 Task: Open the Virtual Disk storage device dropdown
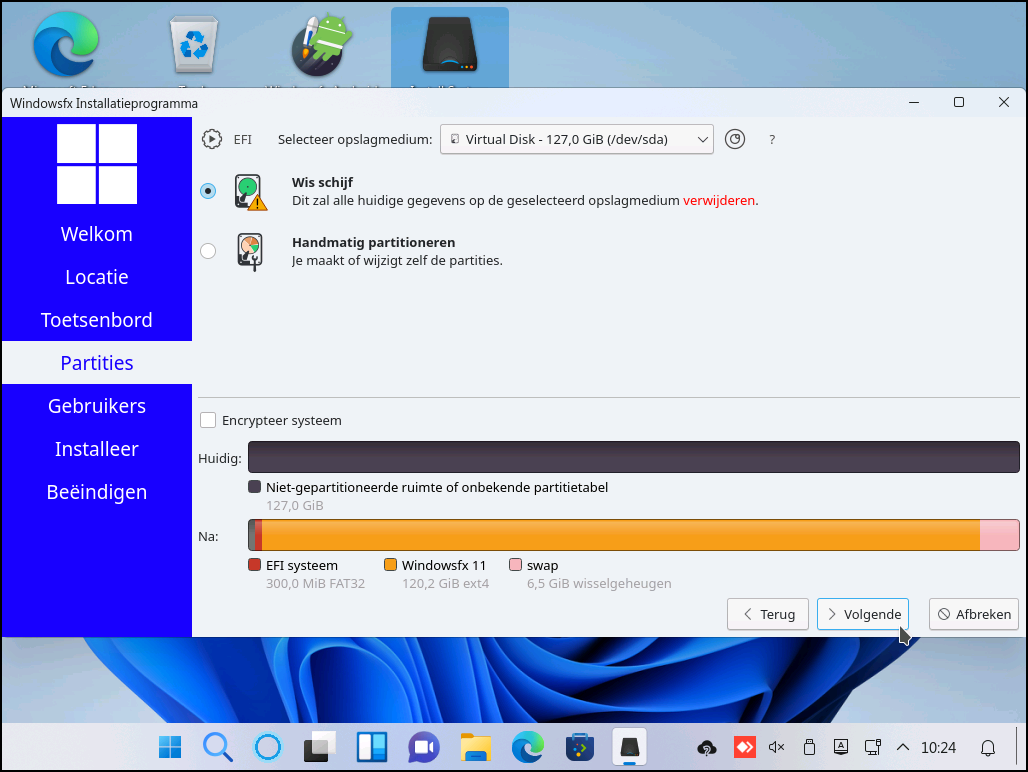point(577,139)
